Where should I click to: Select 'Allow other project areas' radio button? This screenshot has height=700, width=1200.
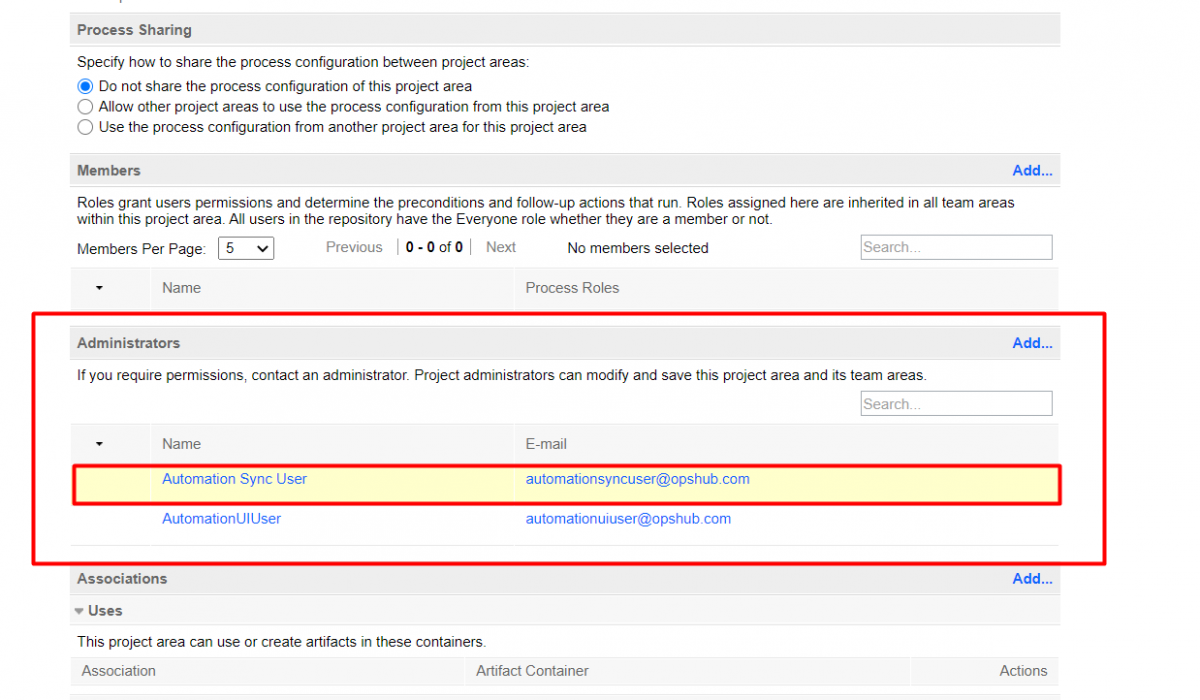pos(85,107)
